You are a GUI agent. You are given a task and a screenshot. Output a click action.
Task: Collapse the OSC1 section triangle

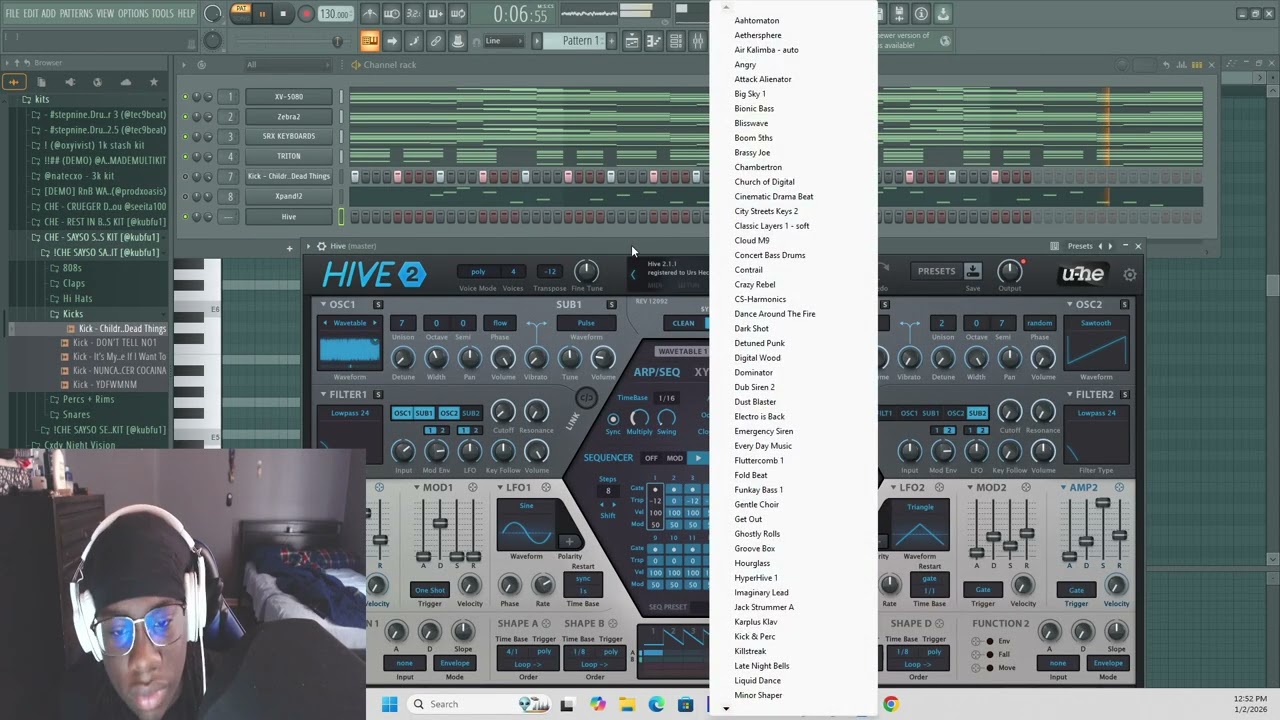(x=323, y=304)
